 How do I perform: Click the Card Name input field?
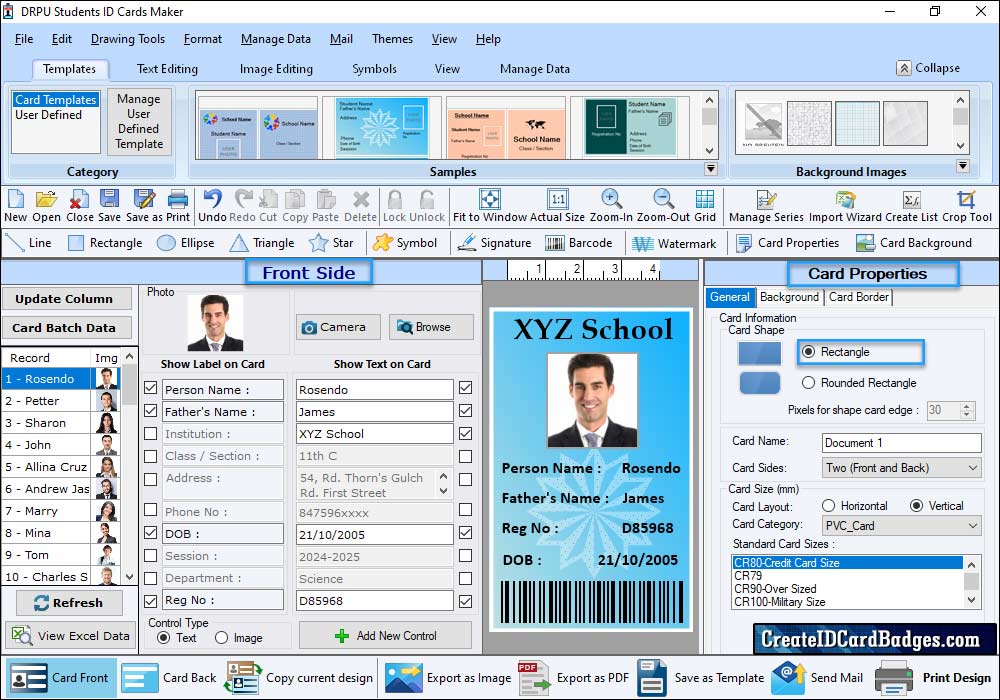(901, 442)
